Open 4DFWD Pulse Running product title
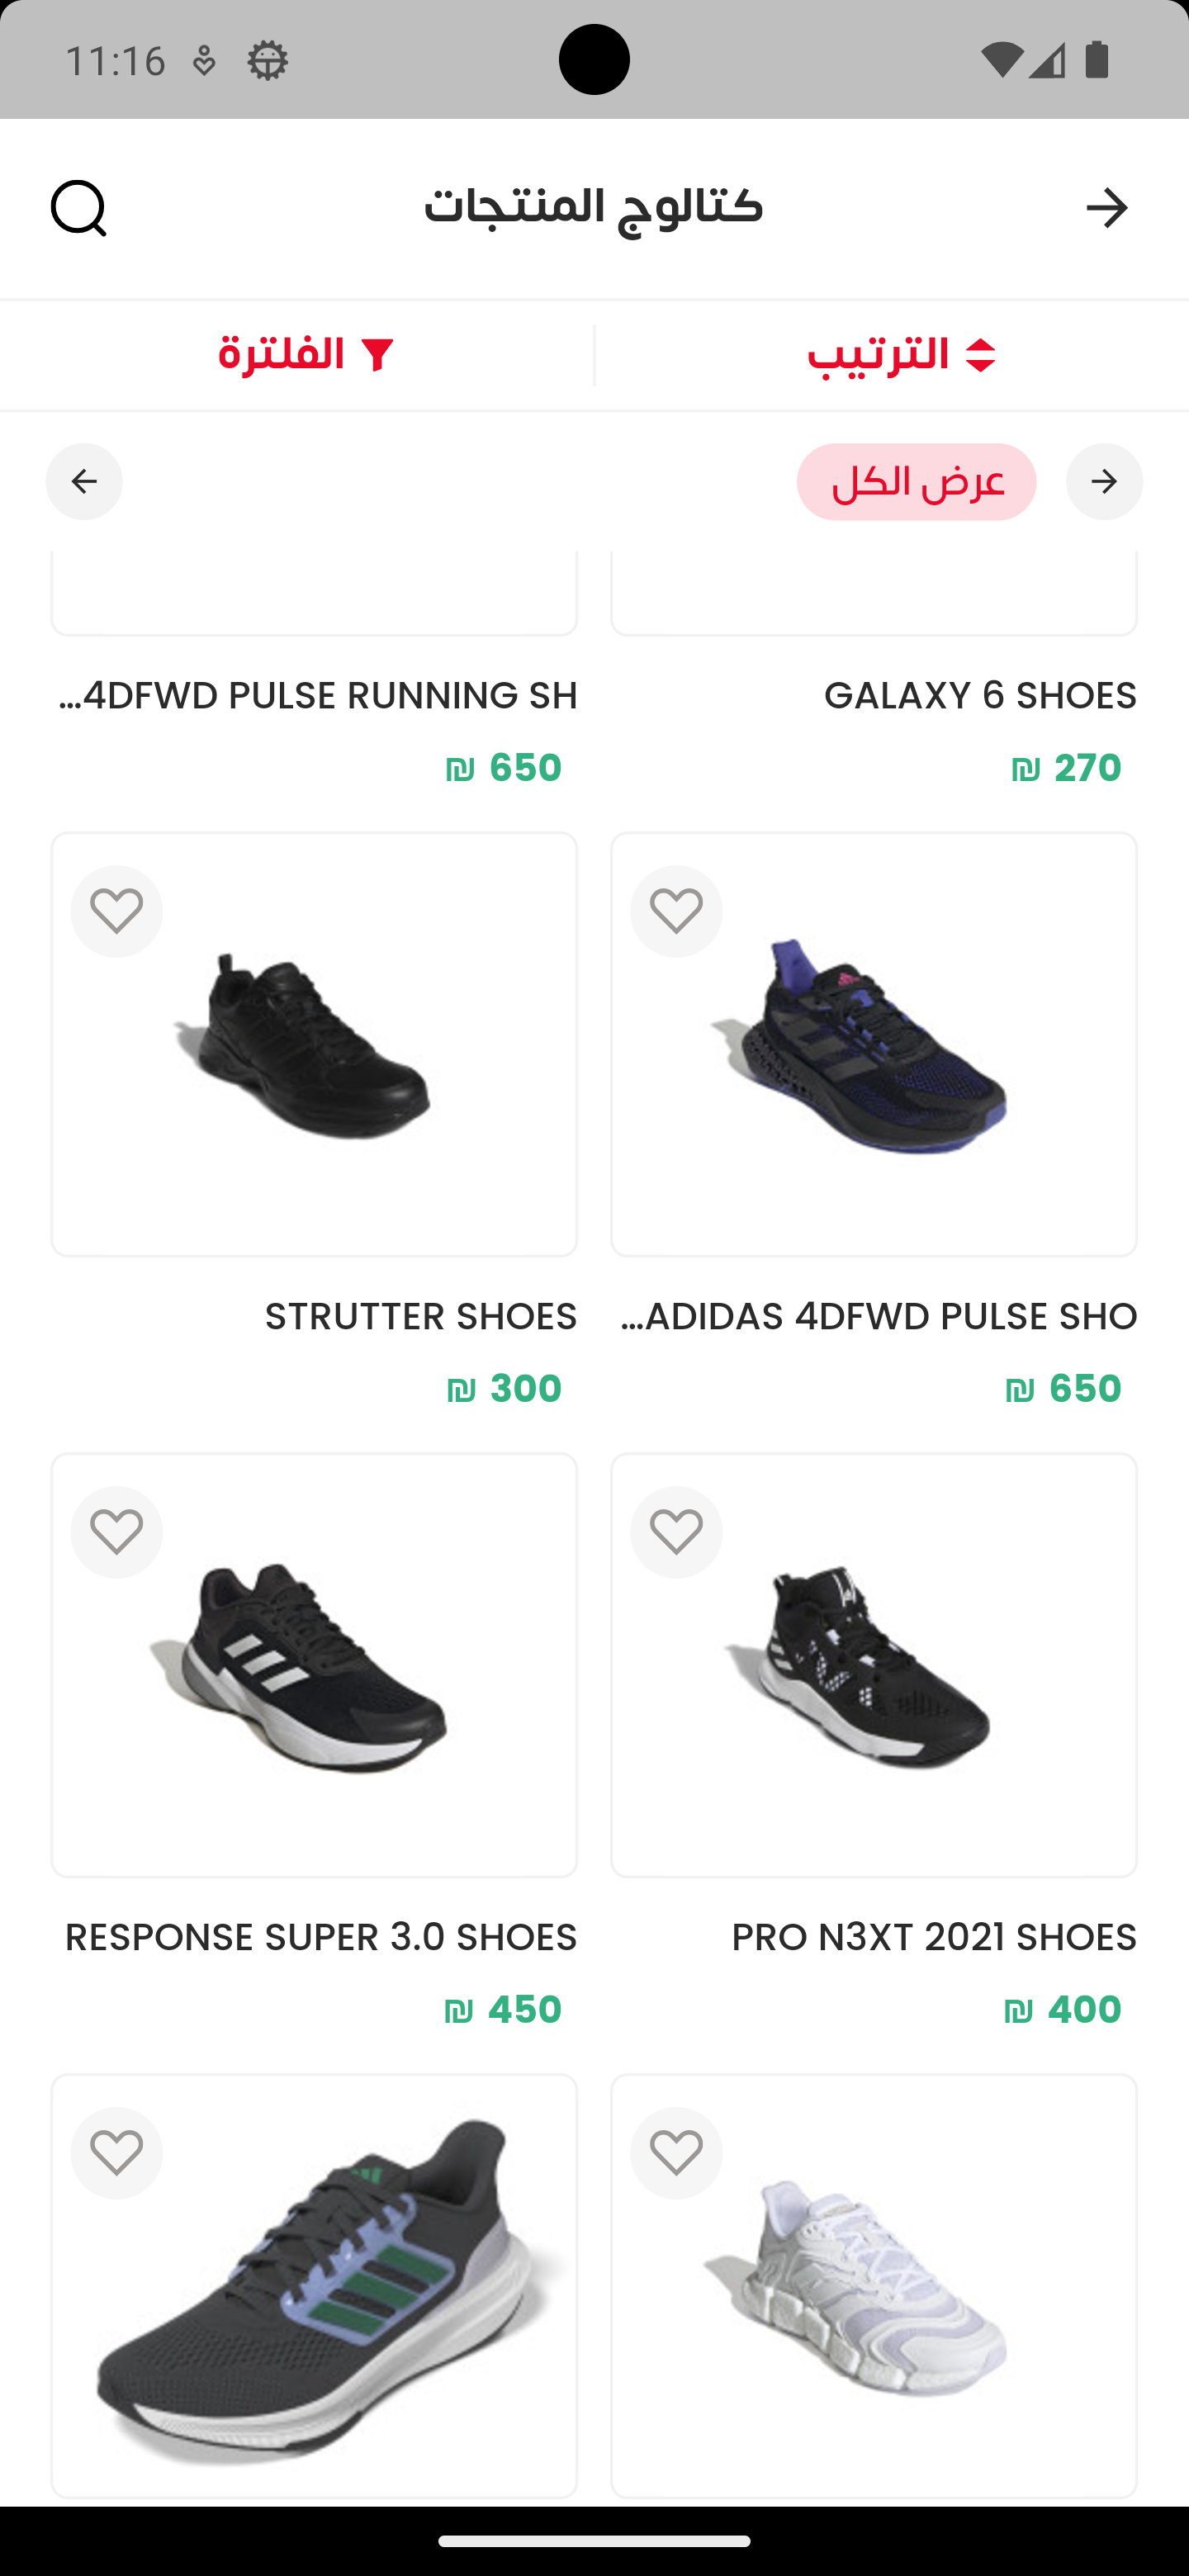This screenshot has width=1189, height=2576. point(318,696)
